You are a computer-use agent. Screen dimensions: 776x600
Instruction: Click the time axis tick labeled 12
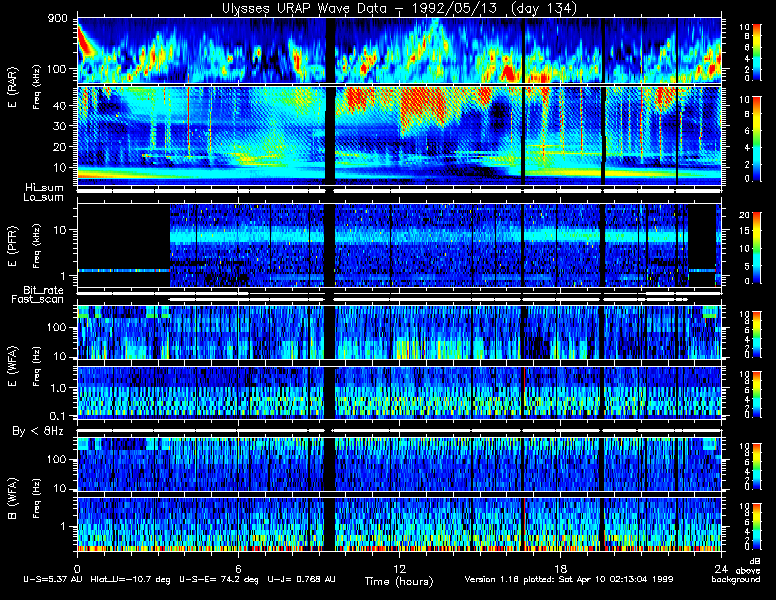click(x=399, y=568)
